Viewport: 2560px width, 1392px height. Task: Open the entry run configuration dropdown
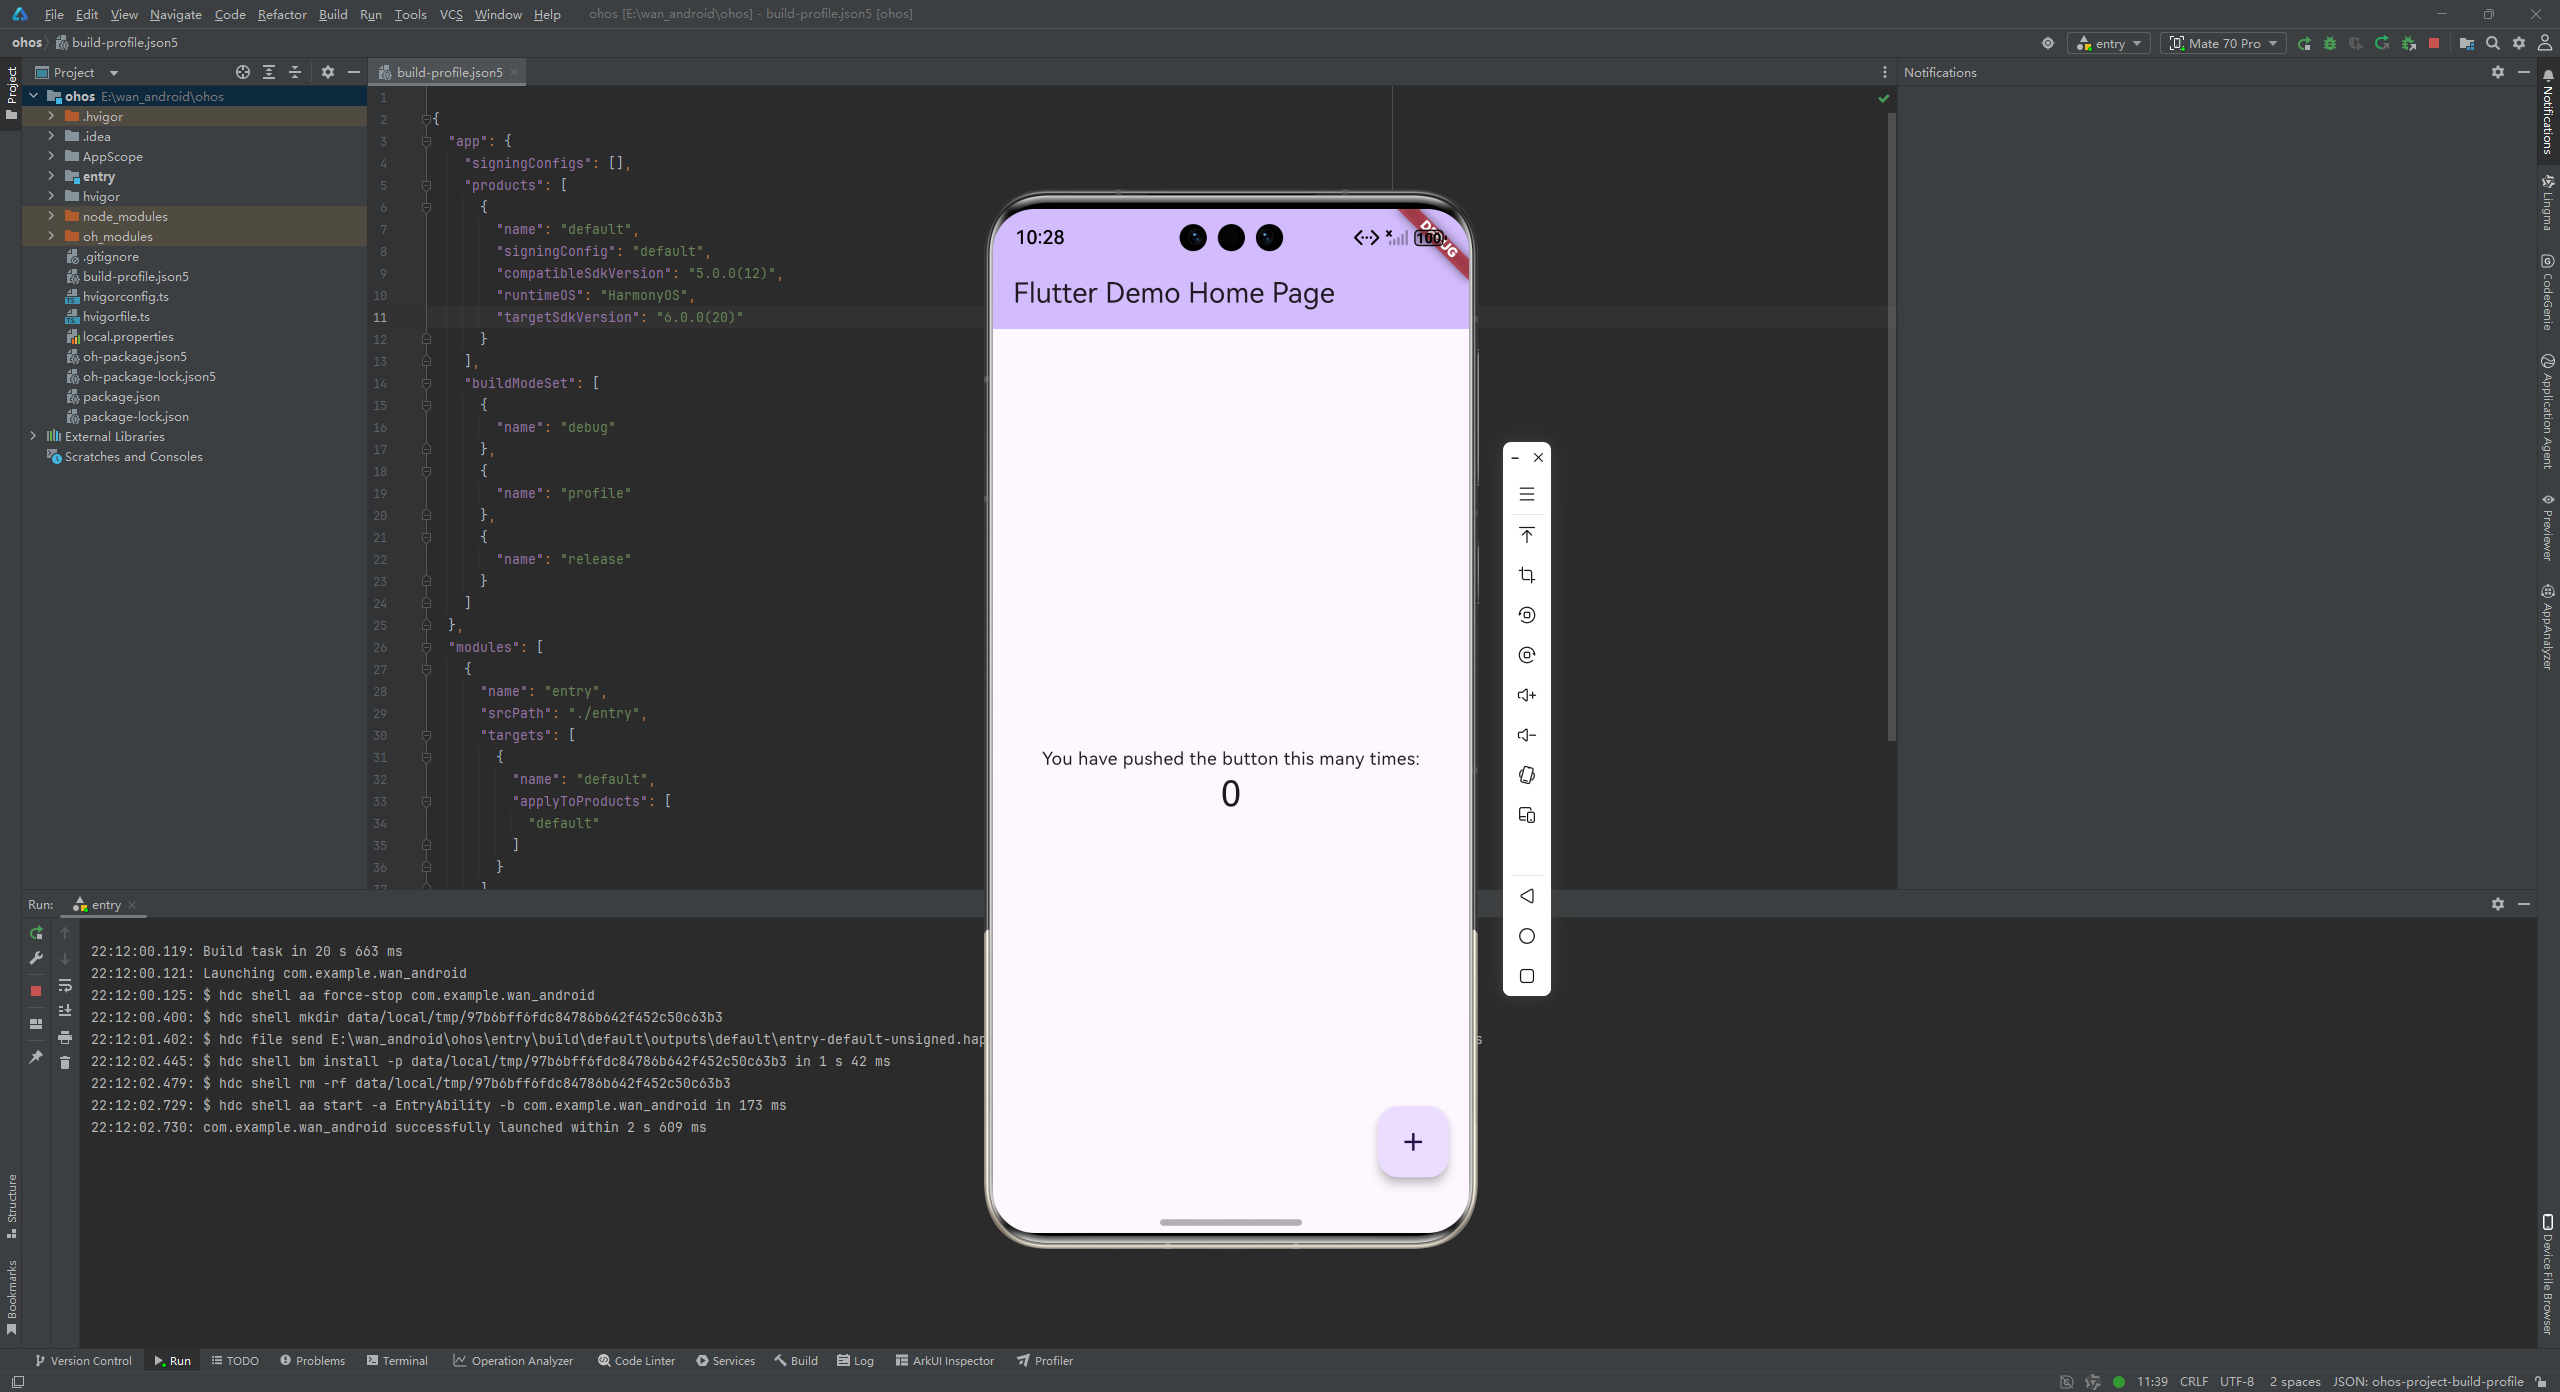click(2109, 43)
